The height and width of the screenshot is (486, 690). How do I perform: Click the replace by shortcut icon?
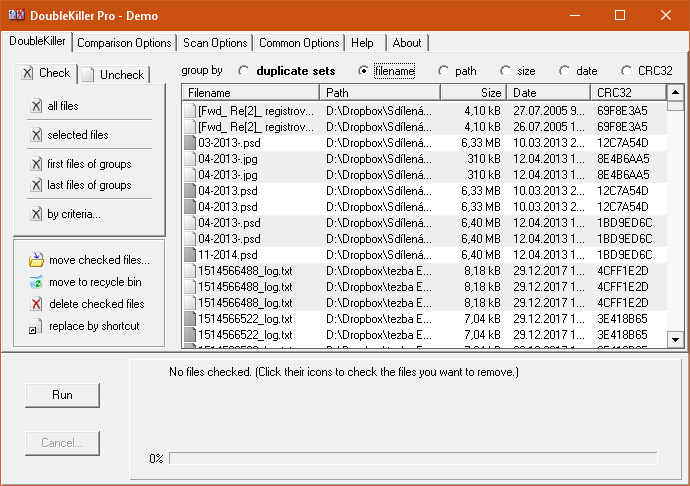[36, 327]
